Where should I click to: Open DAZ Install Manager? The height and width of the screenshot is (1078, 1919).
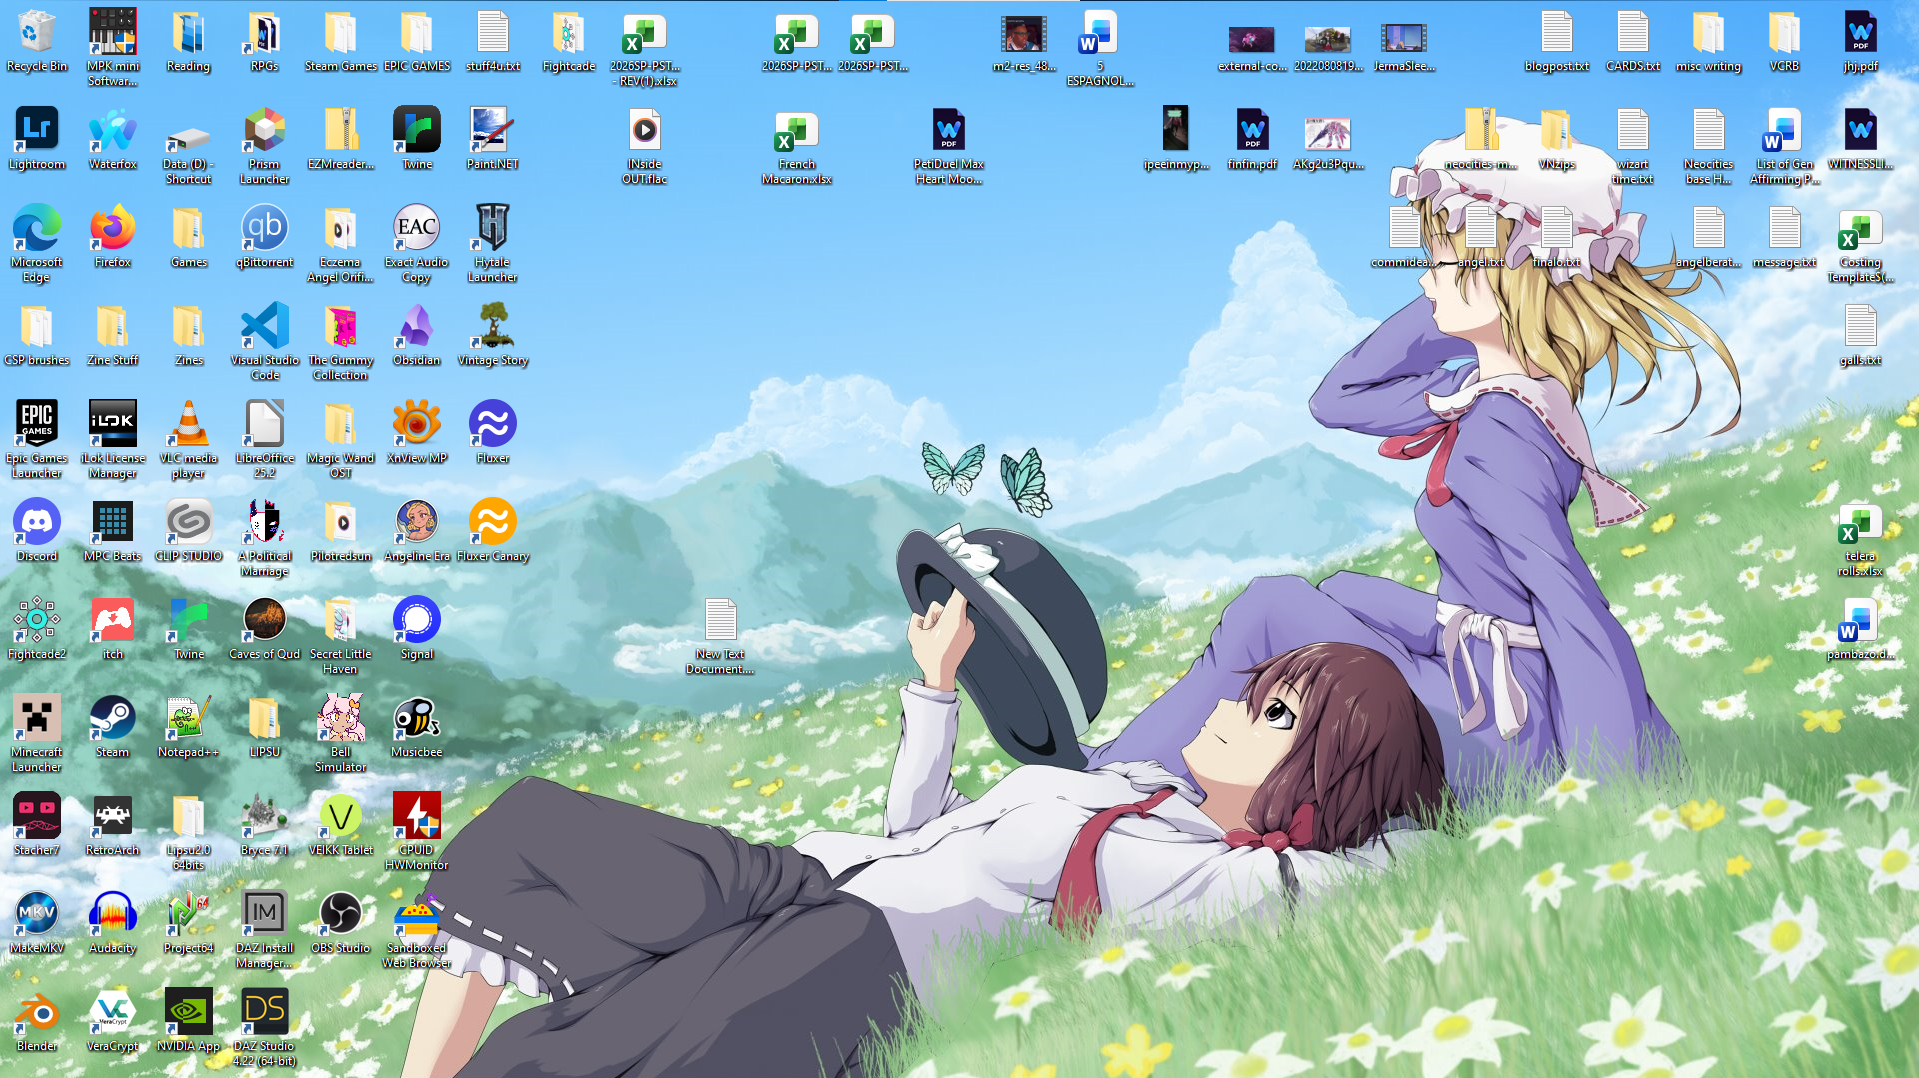[265, 931]
